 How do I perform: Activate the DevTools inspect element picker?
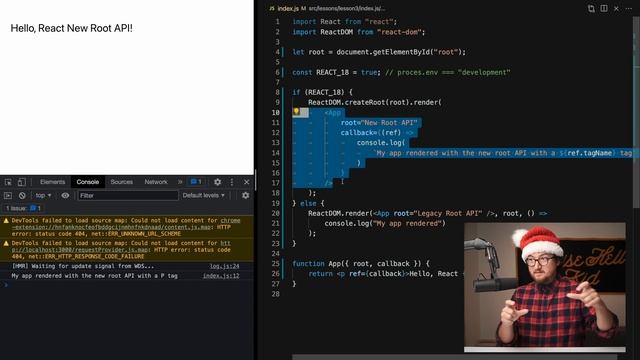8,182
